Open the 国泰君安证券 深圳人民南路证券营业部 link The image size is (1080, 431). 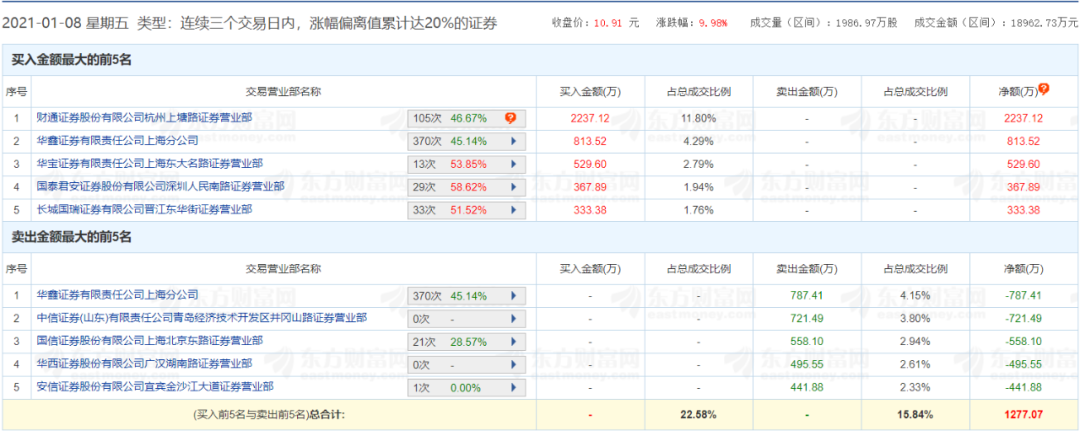coord(160,186)
